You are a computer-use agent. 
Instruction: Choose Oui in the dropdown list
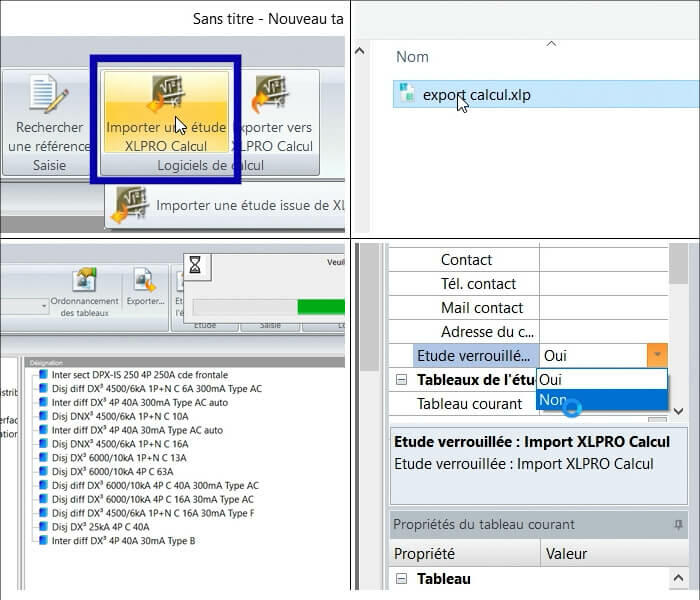[x=602, y=379]
